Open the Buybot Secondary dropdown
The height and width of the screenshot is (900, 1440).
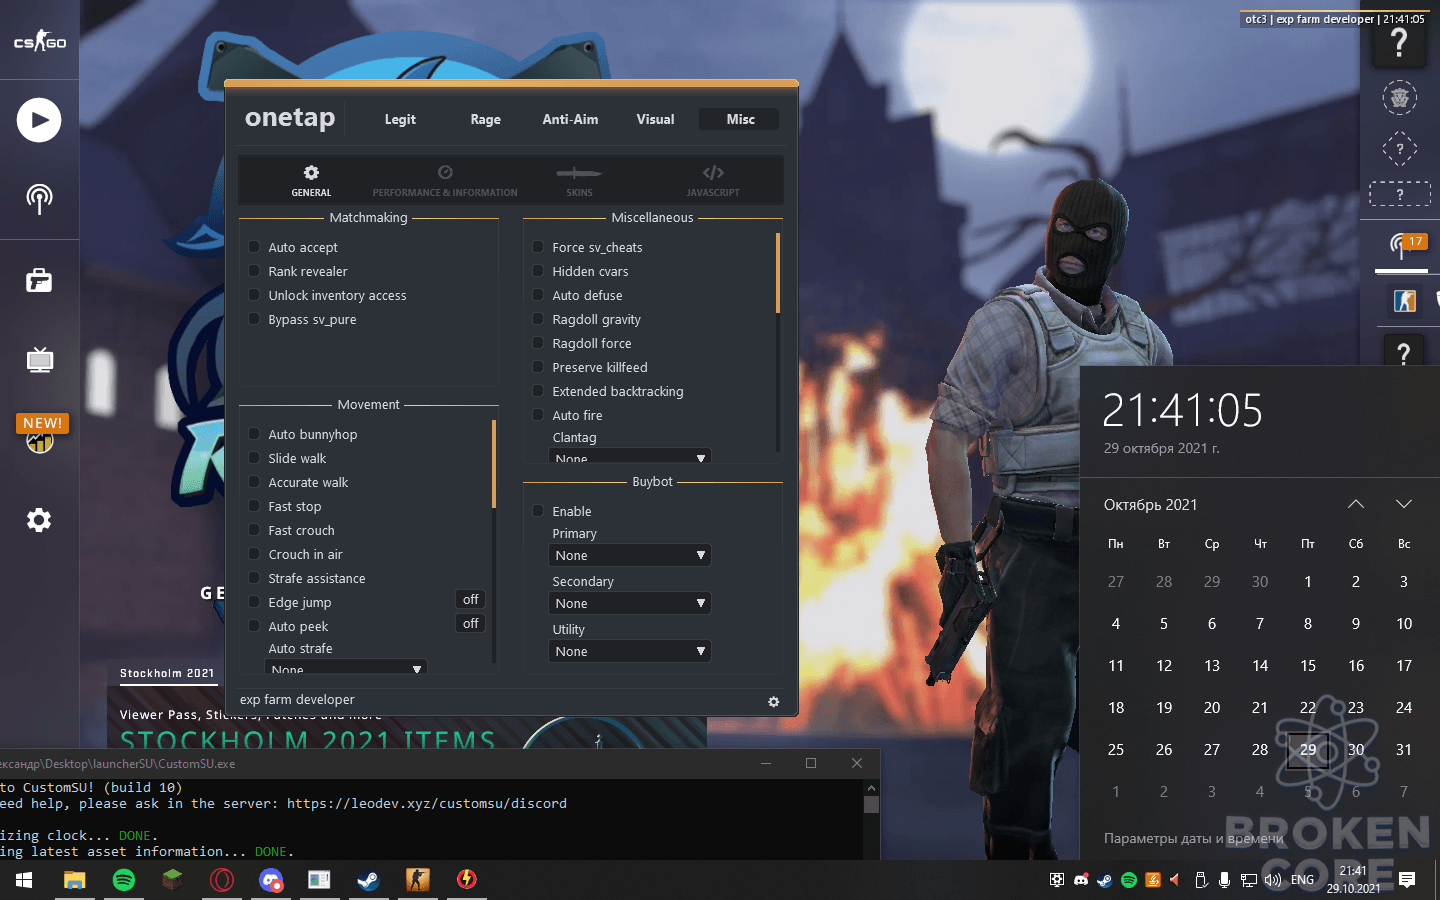point(630,603)
